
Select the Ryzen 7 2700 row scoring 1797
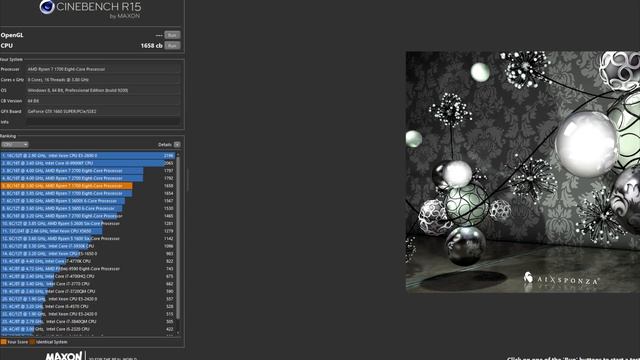[88, 171]
